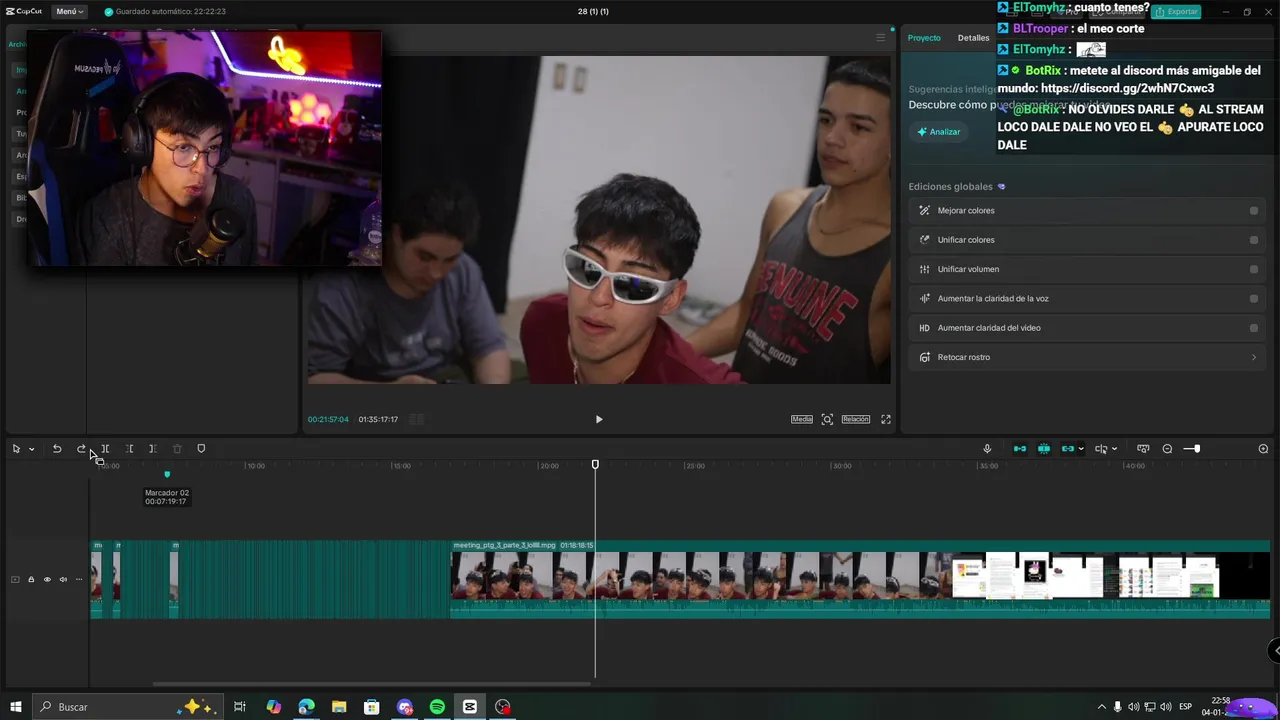The height and width of the screenshot is (720, 1280).
Task: Hide the main track with eye icon
Action: pyautogui.click(x=47, y=579)
